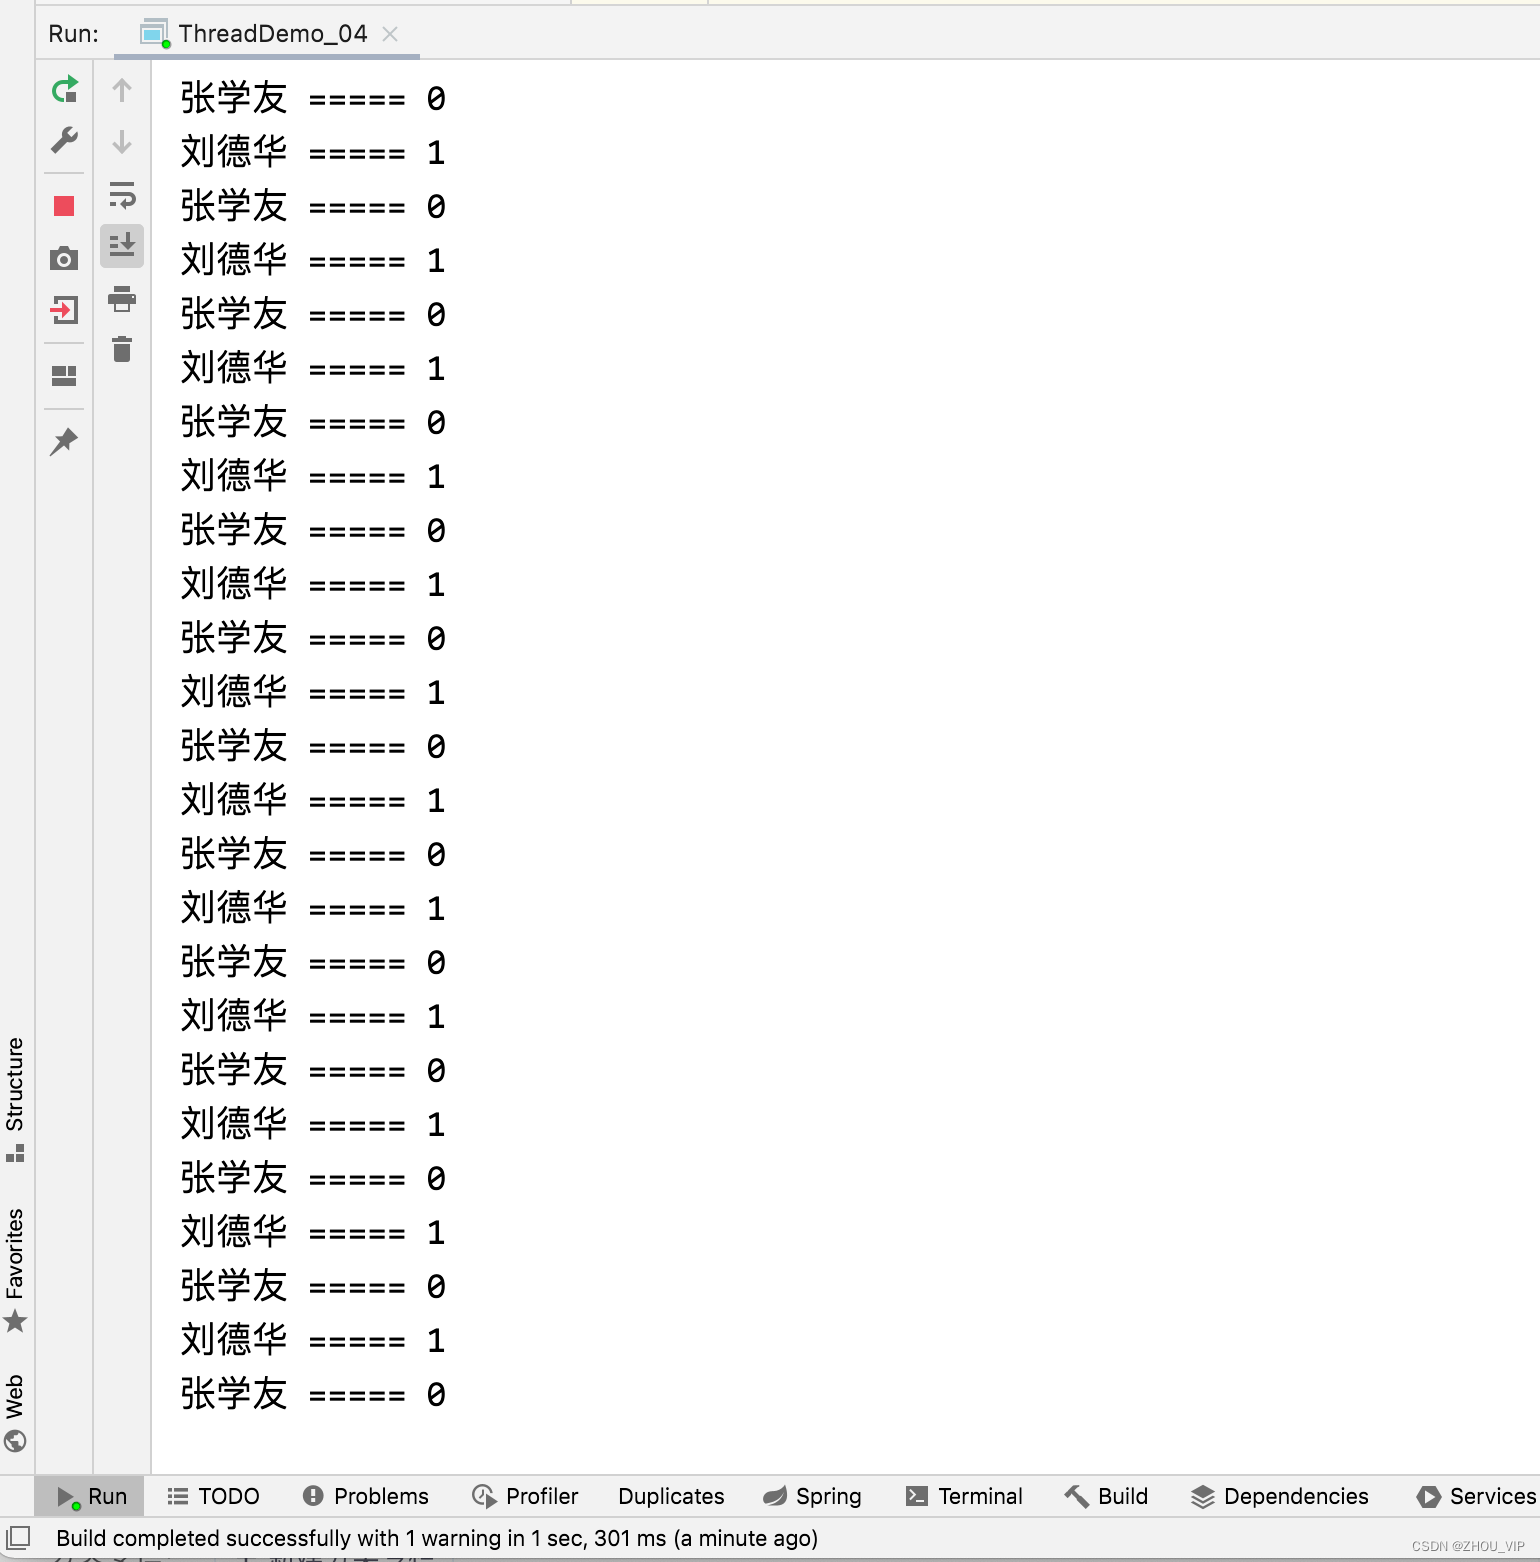Click build completed status message

(437, 1538)
